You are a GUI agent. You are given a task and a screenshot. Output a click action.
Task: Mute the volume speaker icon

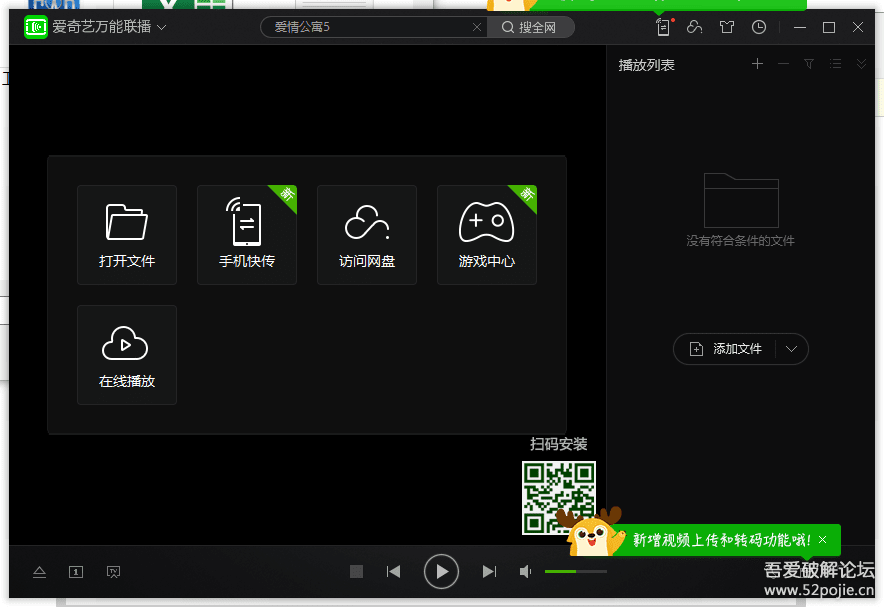525,571
